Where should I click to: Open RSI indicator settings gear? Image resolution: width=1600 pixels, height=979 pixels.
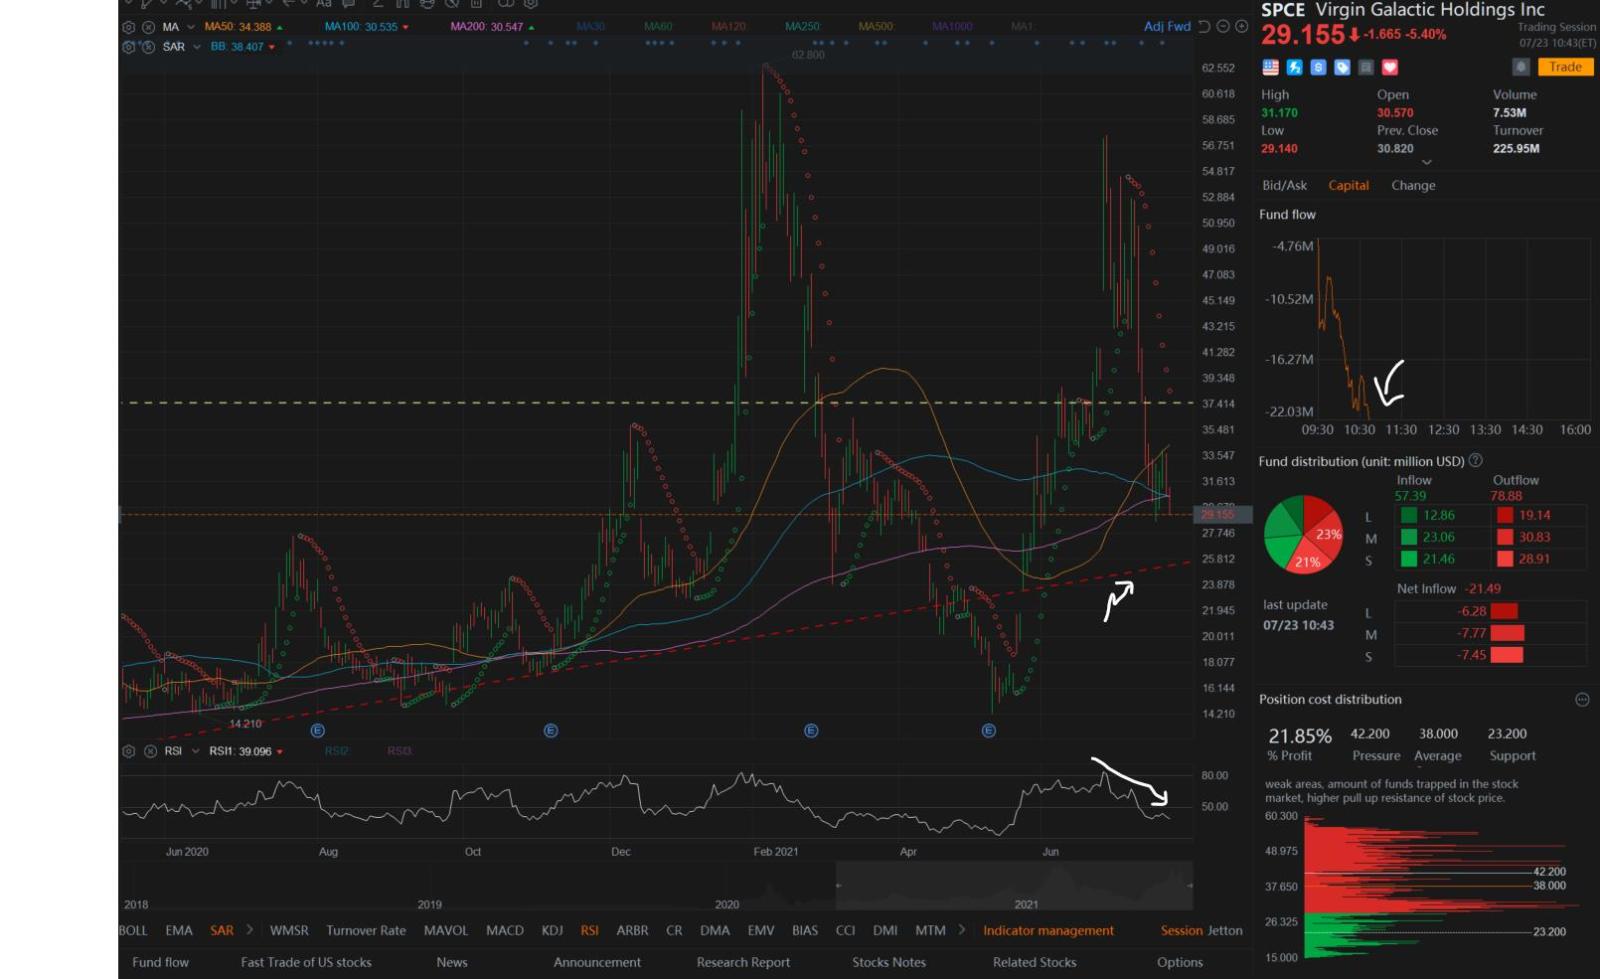click(x=128, y=751)
